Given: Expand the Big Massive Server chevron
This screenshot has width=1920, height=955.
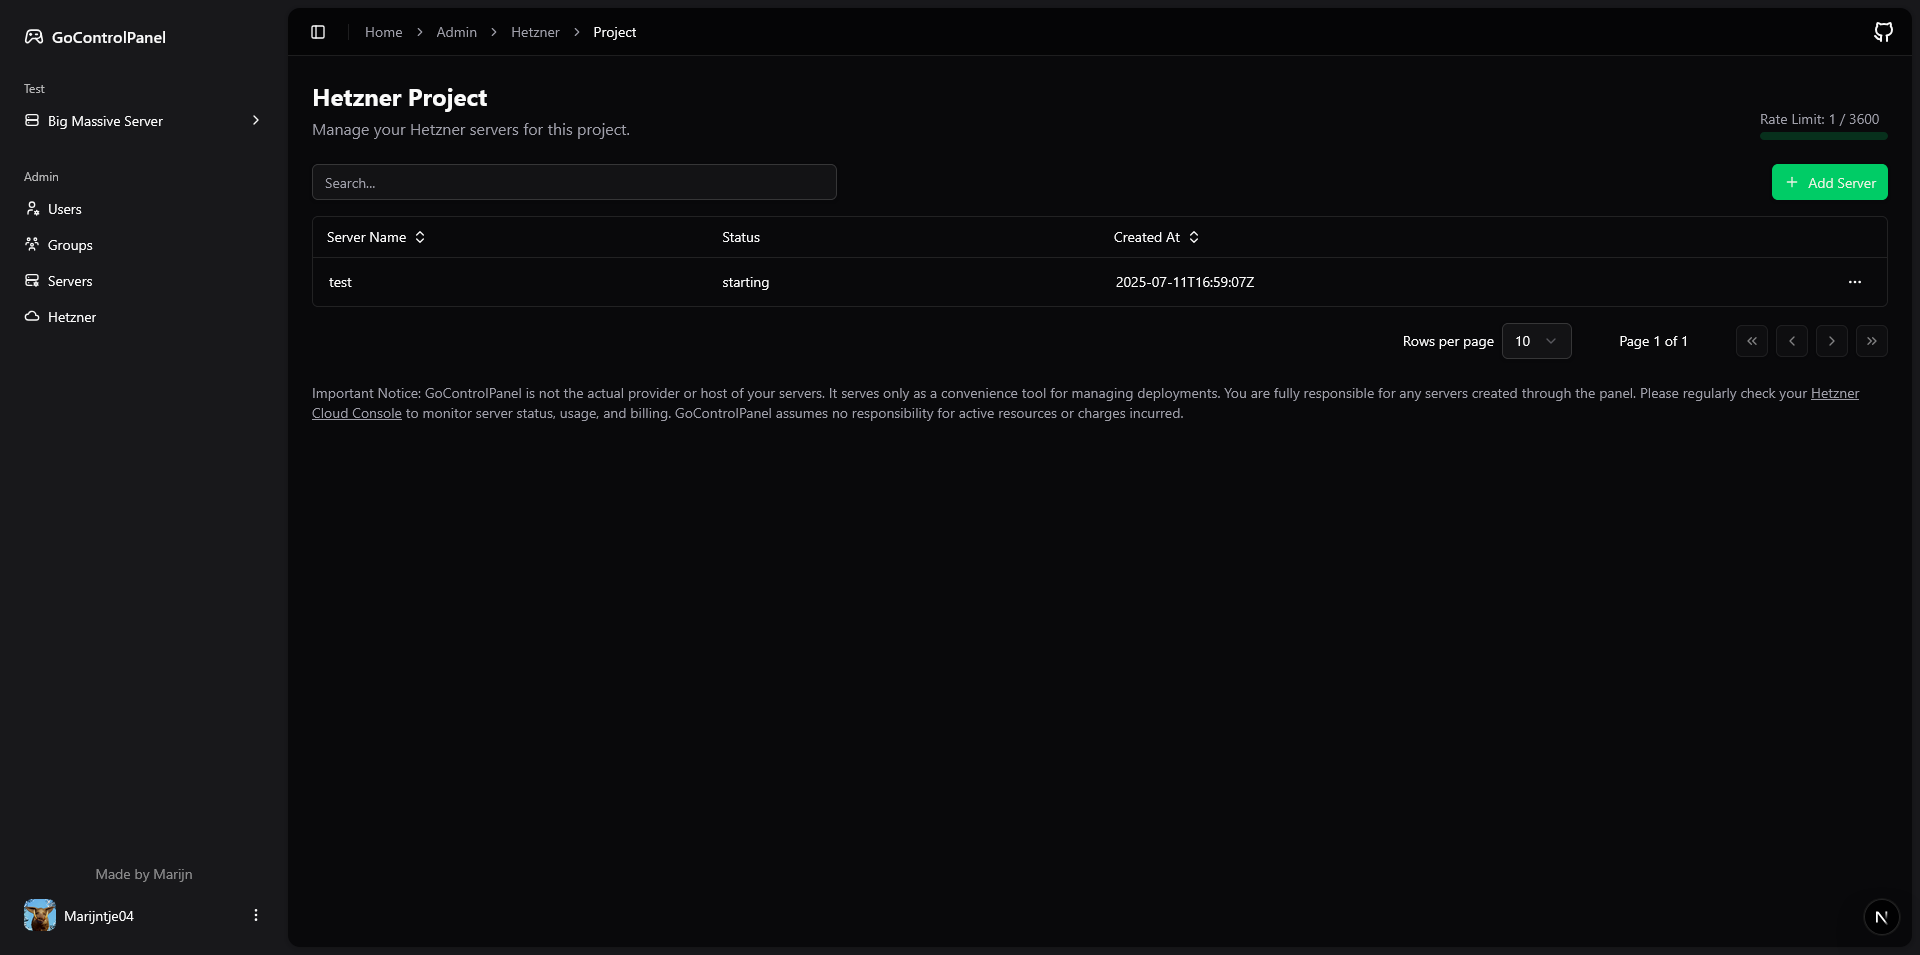Looking at the screenshot, I should pyautogui.click(x=256, y=121).
